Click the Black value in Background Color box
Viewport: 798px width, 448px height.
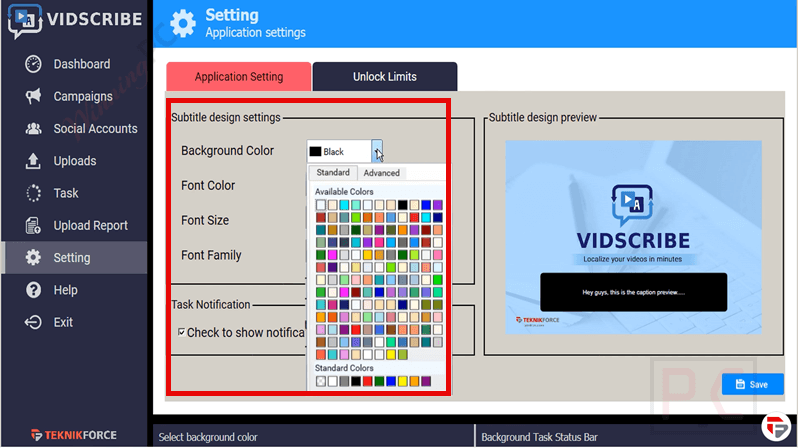[x=333, y=152]
